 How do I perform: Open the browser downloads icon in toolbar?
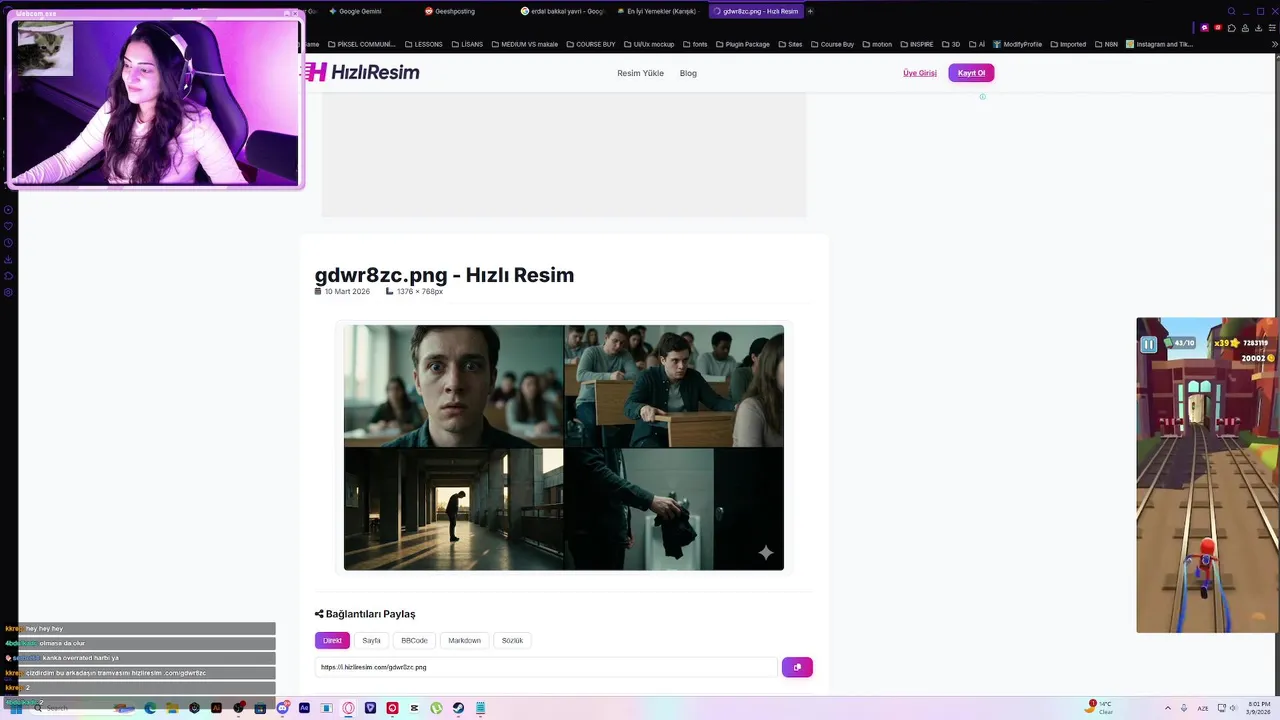[x=1258, y=28]
